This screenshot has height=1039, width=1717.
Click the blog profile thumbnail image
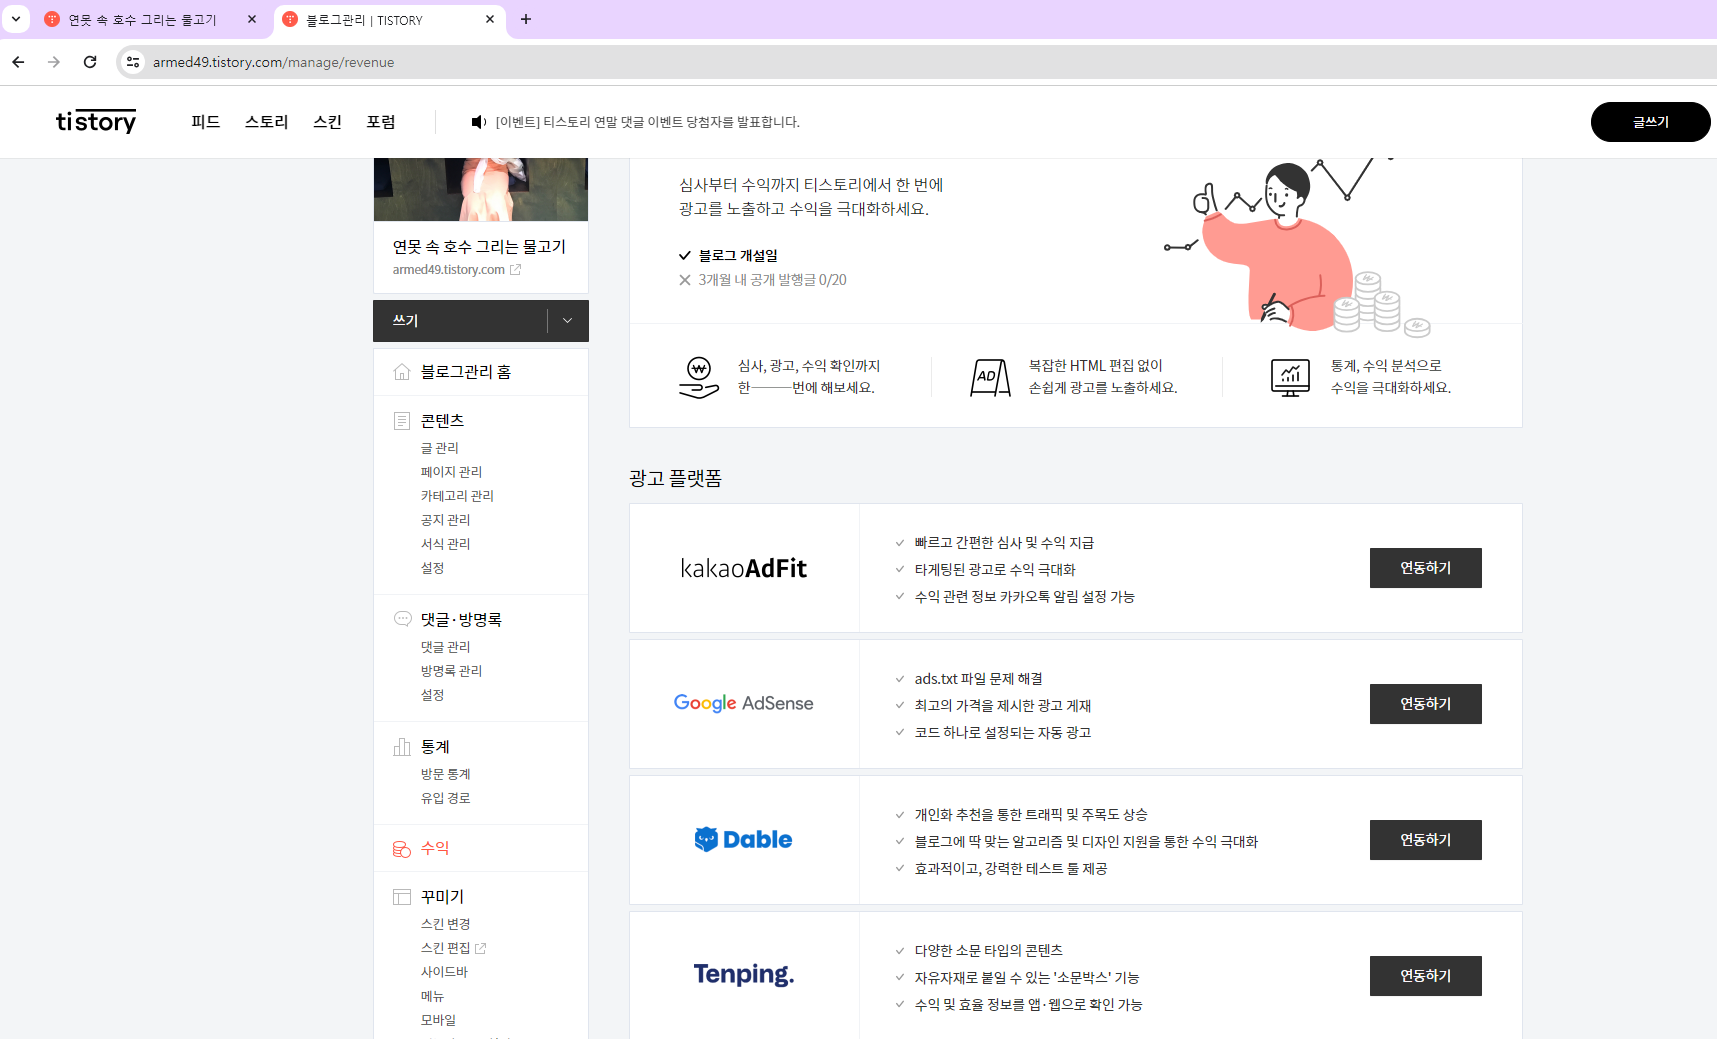[x=481, y=189]
